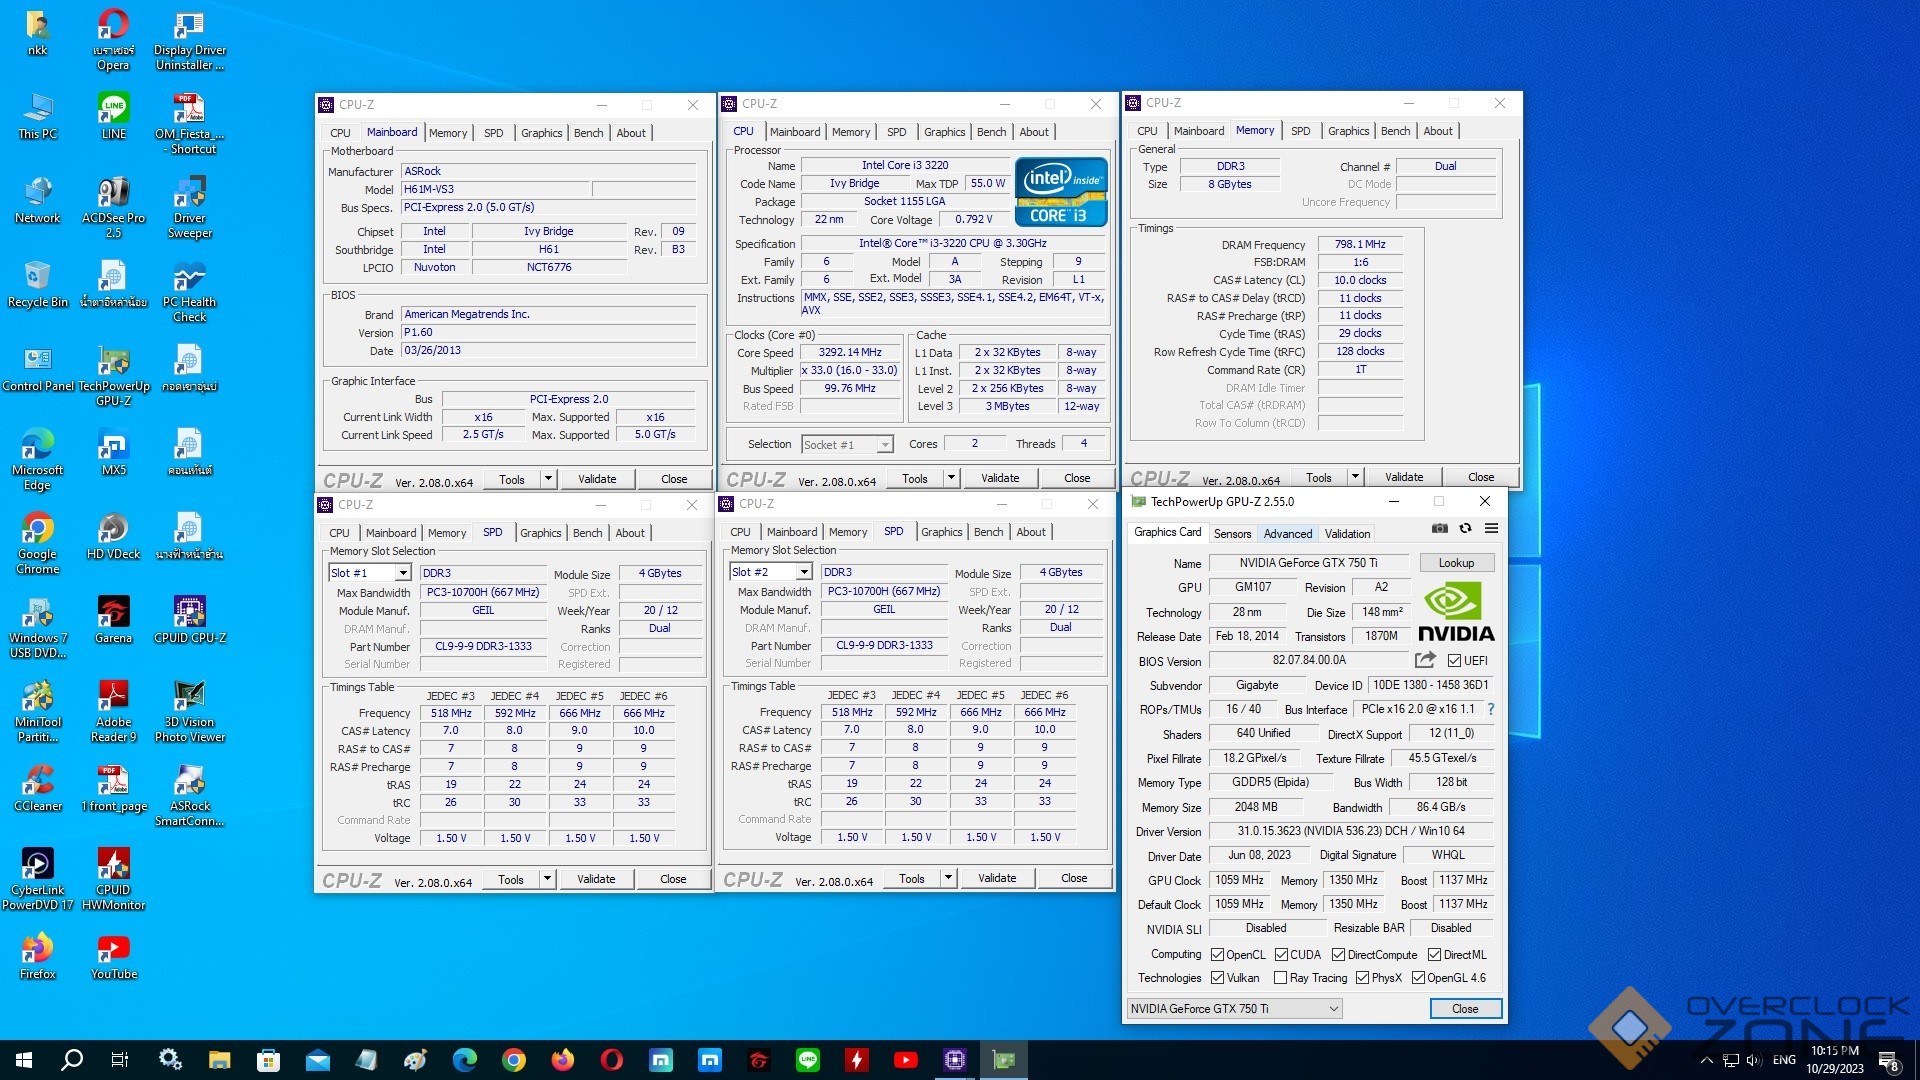Click the Bus Interface question mark
The height and width of the screenshot is (1080, 1920).
[1491, 709]
